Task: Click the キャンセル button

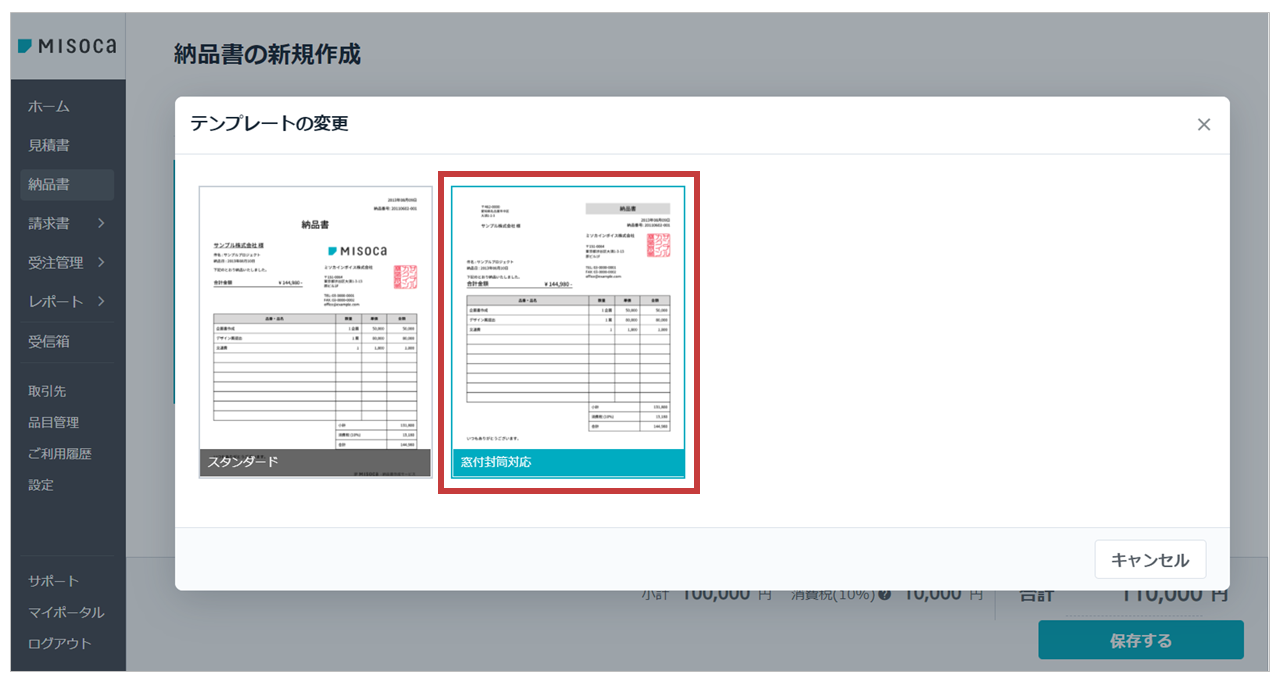Action: click(x=1150, y=560)
